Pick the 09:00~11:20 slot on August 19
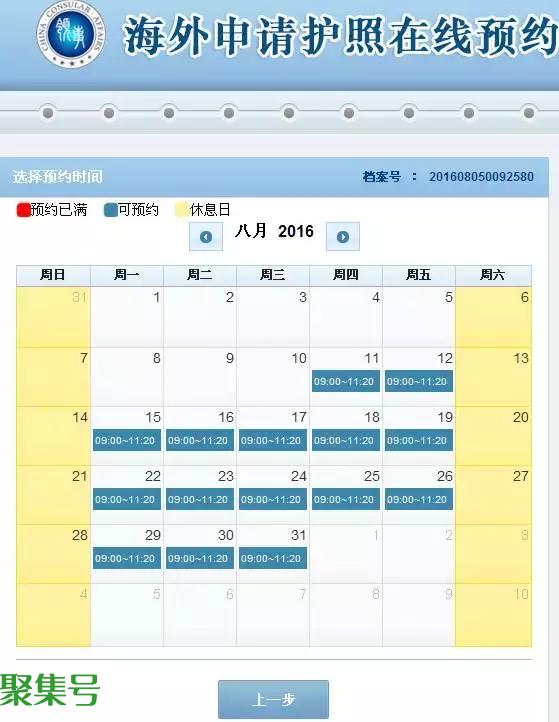The height and width of the screenshot is (722, 559). tap(419, 440)
